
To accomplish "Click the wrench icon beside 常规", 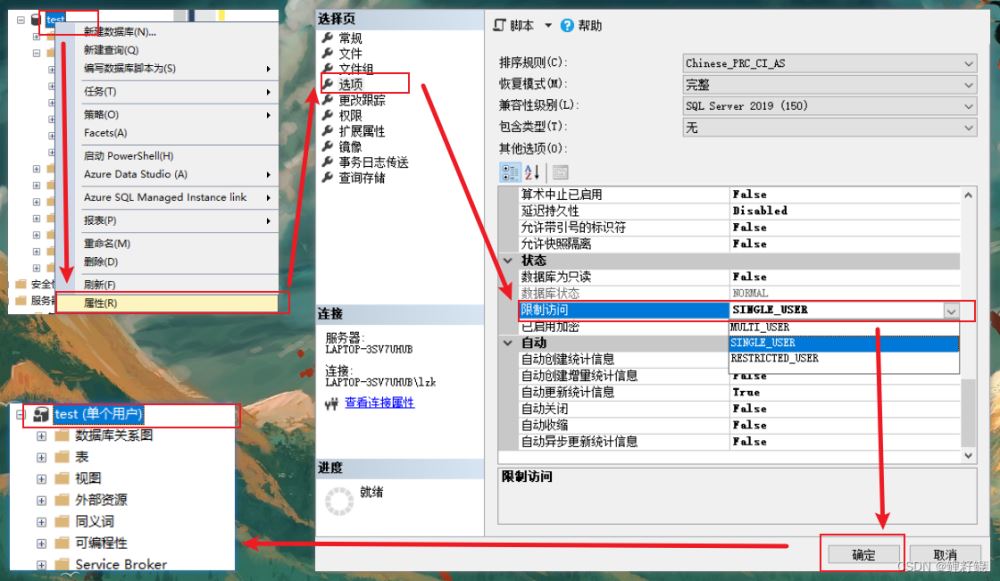I will 327,38.
